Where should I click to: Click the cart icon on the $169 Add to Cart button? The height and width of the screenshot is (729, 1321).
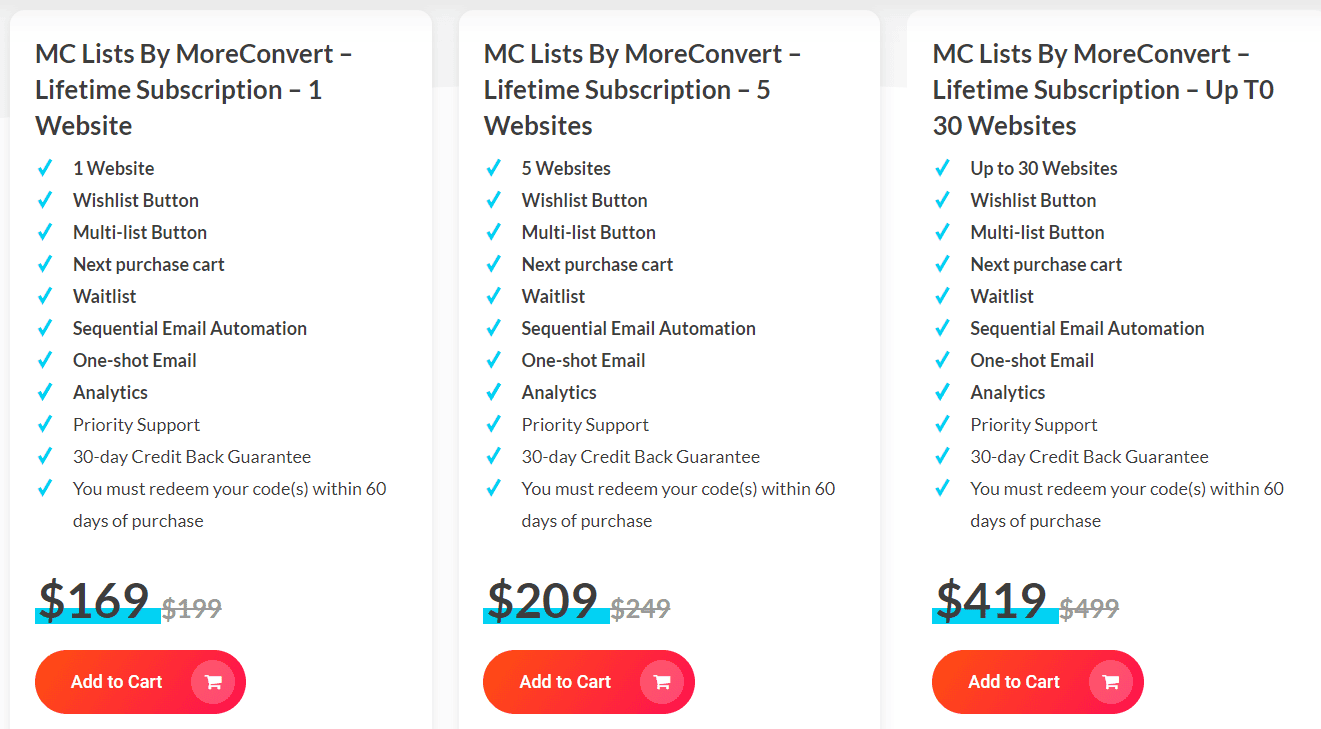point(214,681)
